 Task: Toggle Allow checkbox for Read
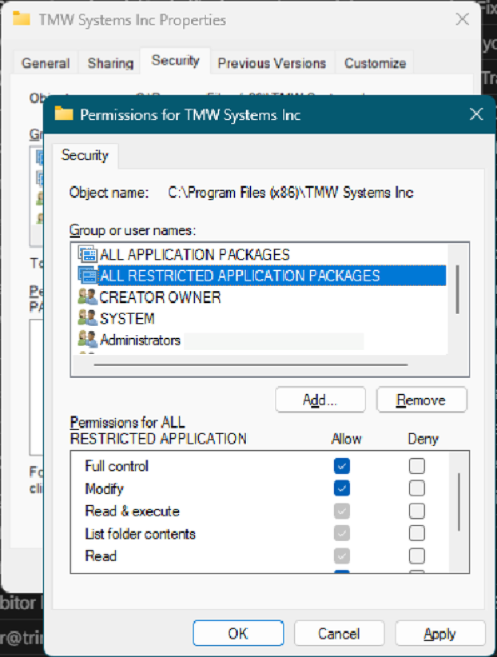(x=342, y=556)
